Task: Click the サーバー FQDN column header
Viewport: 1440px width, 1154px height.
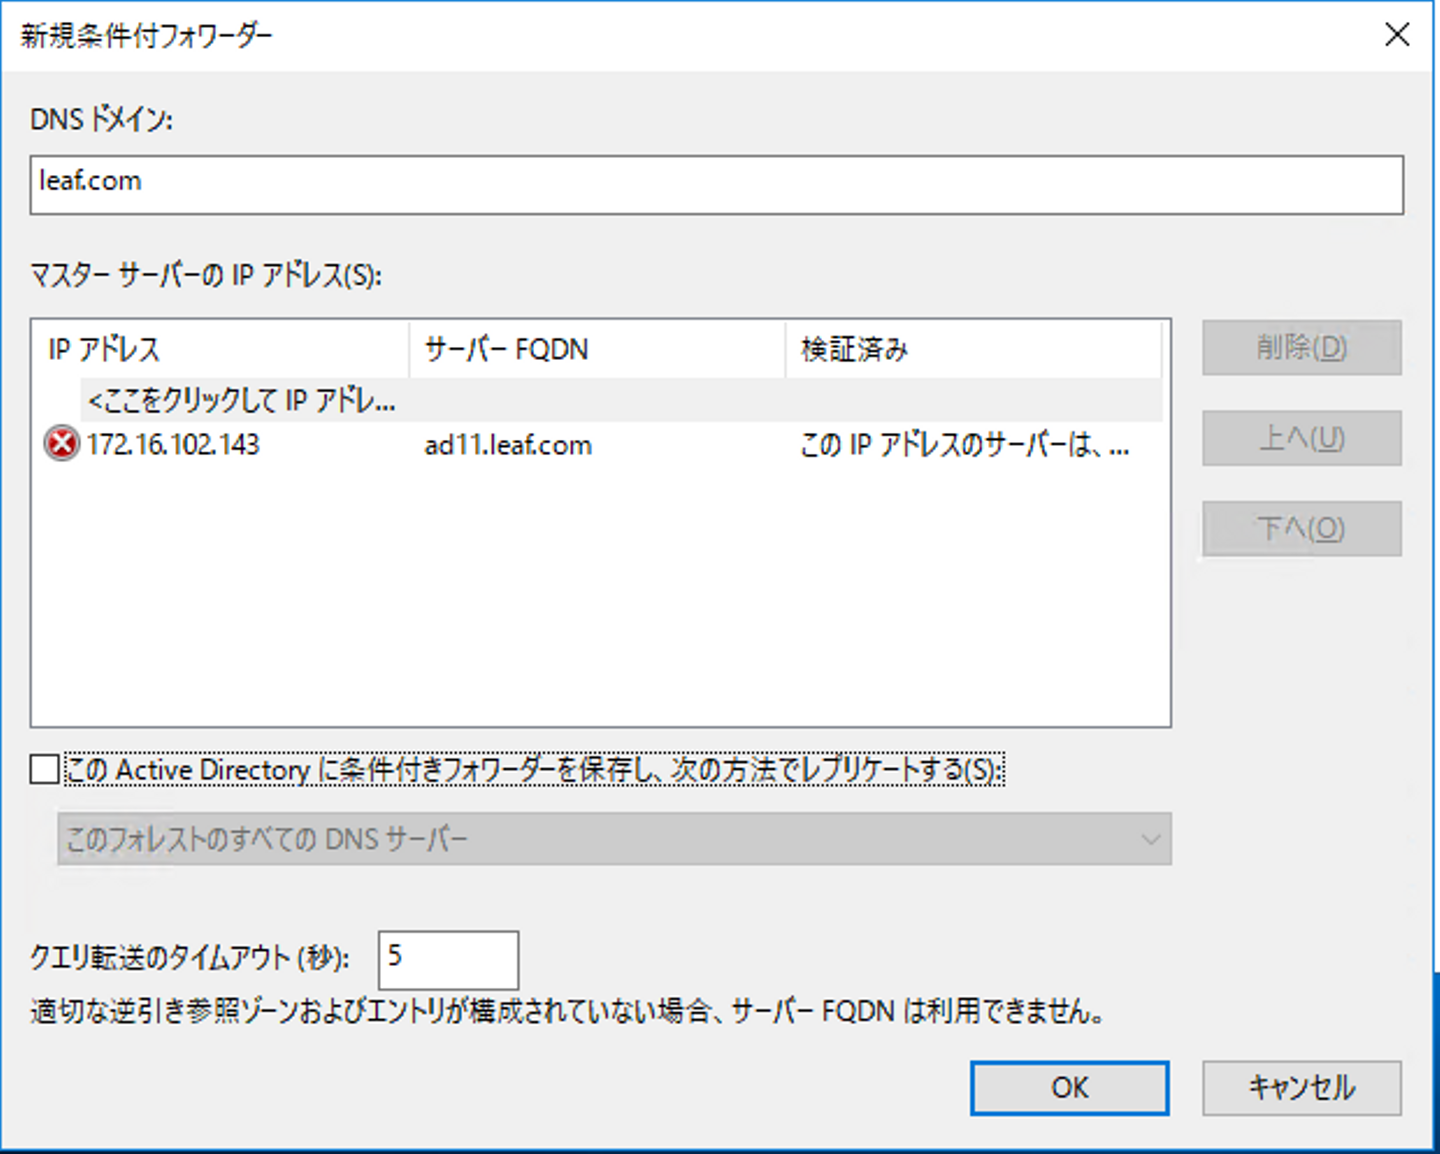Action: click(x=506, y=349)
